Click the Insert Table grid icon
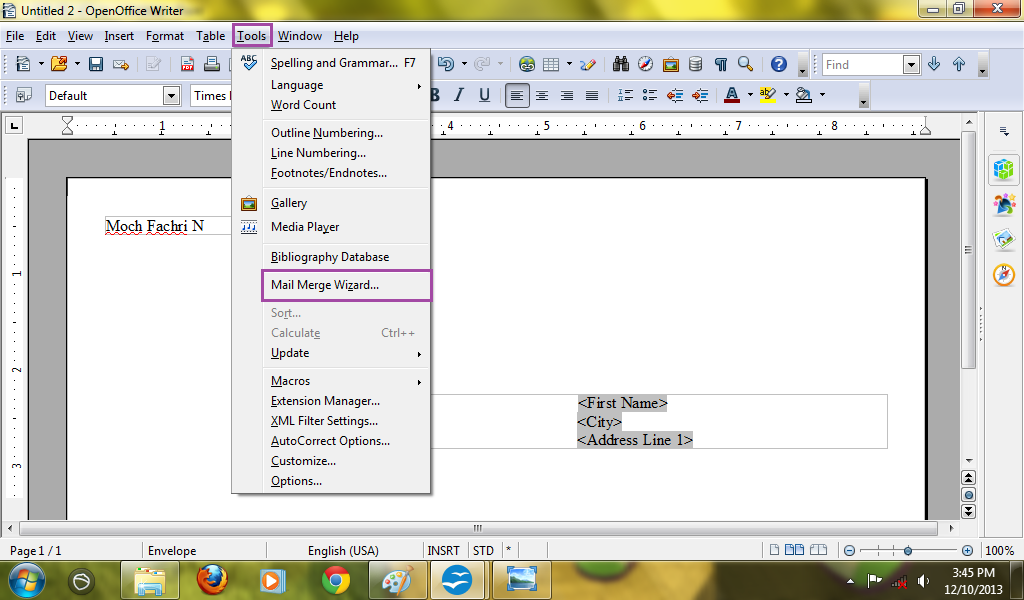Screen dimensions: 1024x600 [x=551, y=64]
